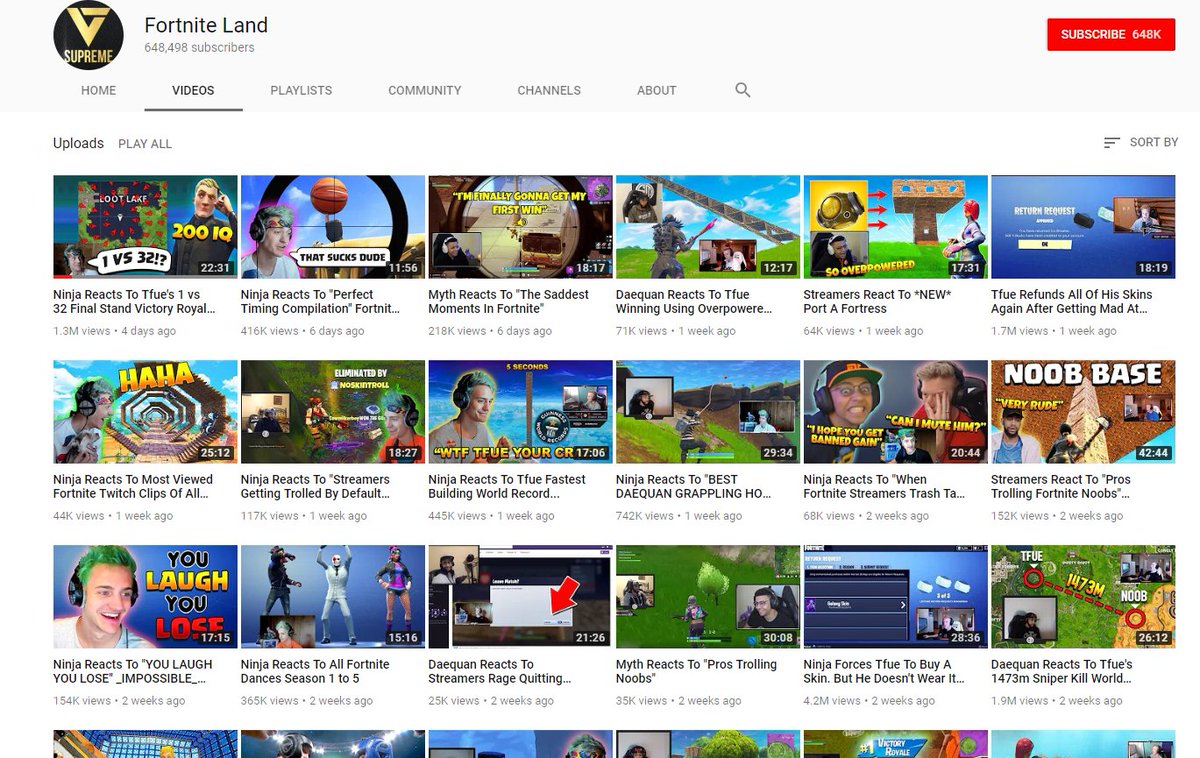The image size is (1200, 758).
Task: Click title 'Ninja Reacts To All Fortnite Dances'
Action: (315, 672)
